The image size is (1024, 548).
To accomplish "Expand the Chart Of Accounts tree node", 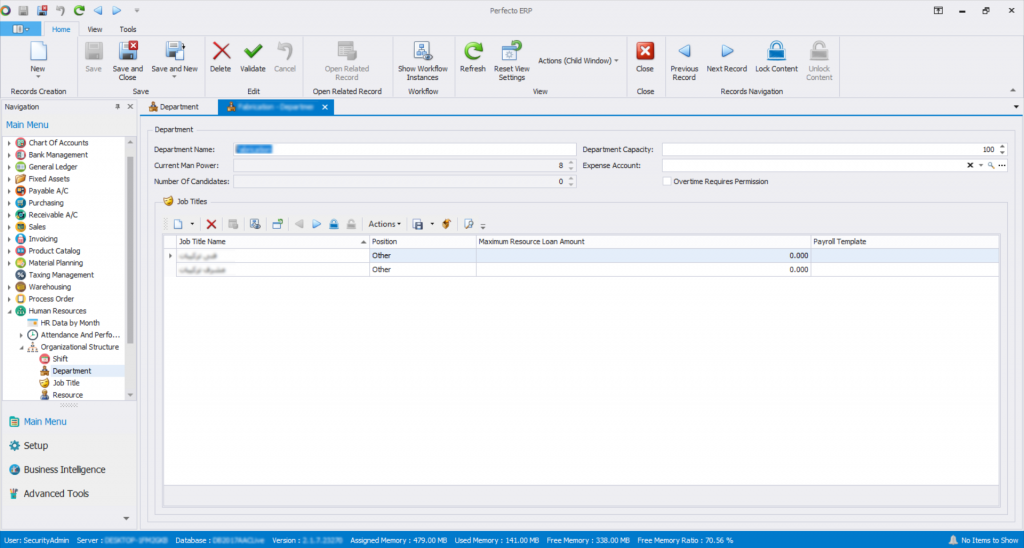I will click(9, 143).
